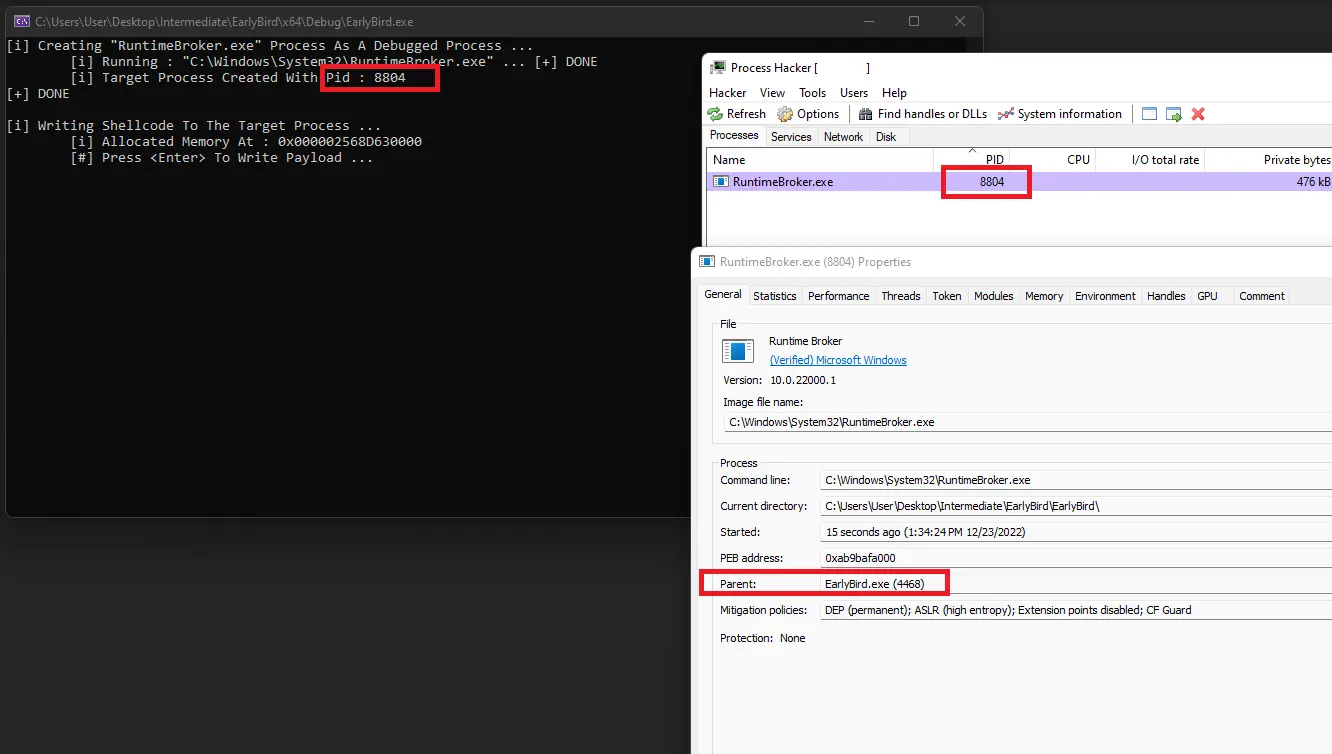This screenshot has width=1332, height=754.
Task: Open Options via the gear icon
Action: [785, 114]
